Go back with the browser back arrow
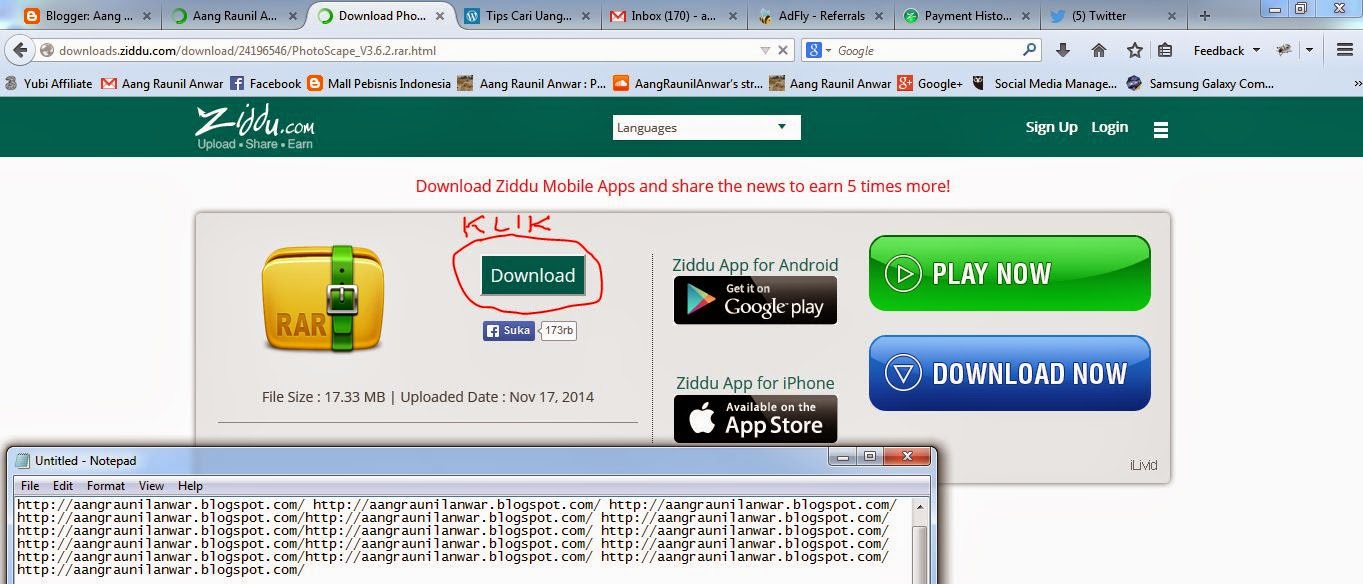 coord(19,50)
